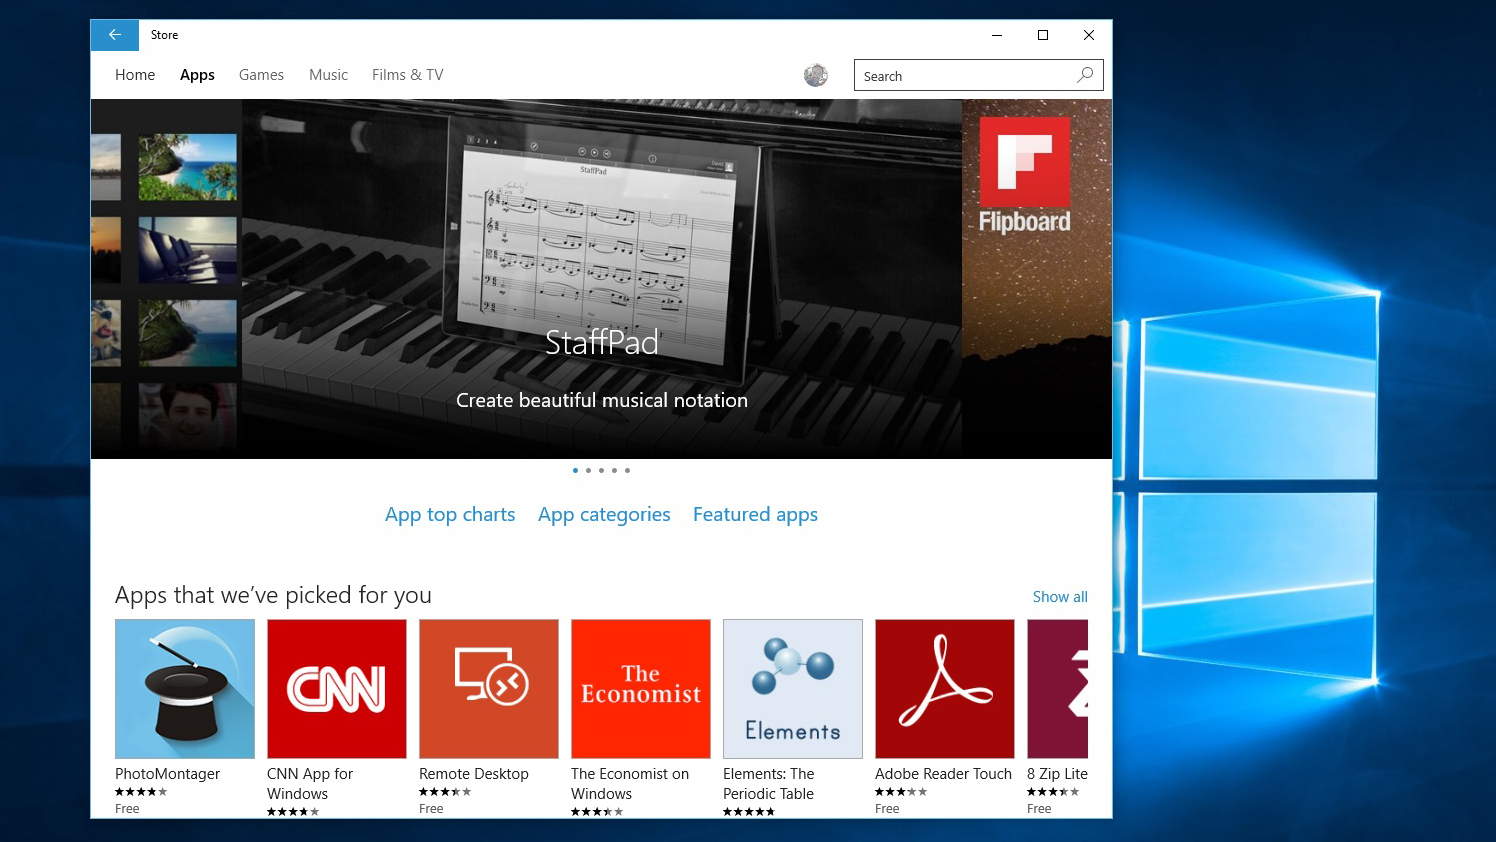Viewport: 1496px width, 842px height.
Task: Open The Economist on Windows tile
Action: pos(640,689)
